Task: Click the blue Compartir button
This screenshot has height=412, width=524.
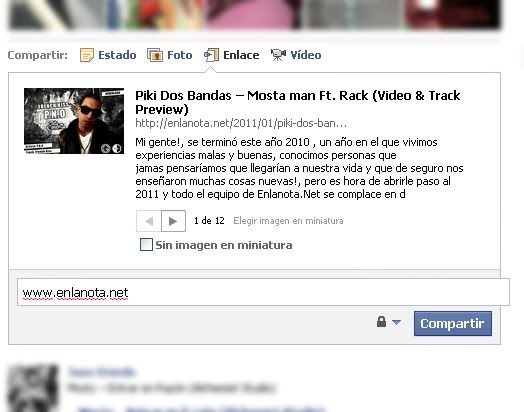Action: tap(453, 323)
